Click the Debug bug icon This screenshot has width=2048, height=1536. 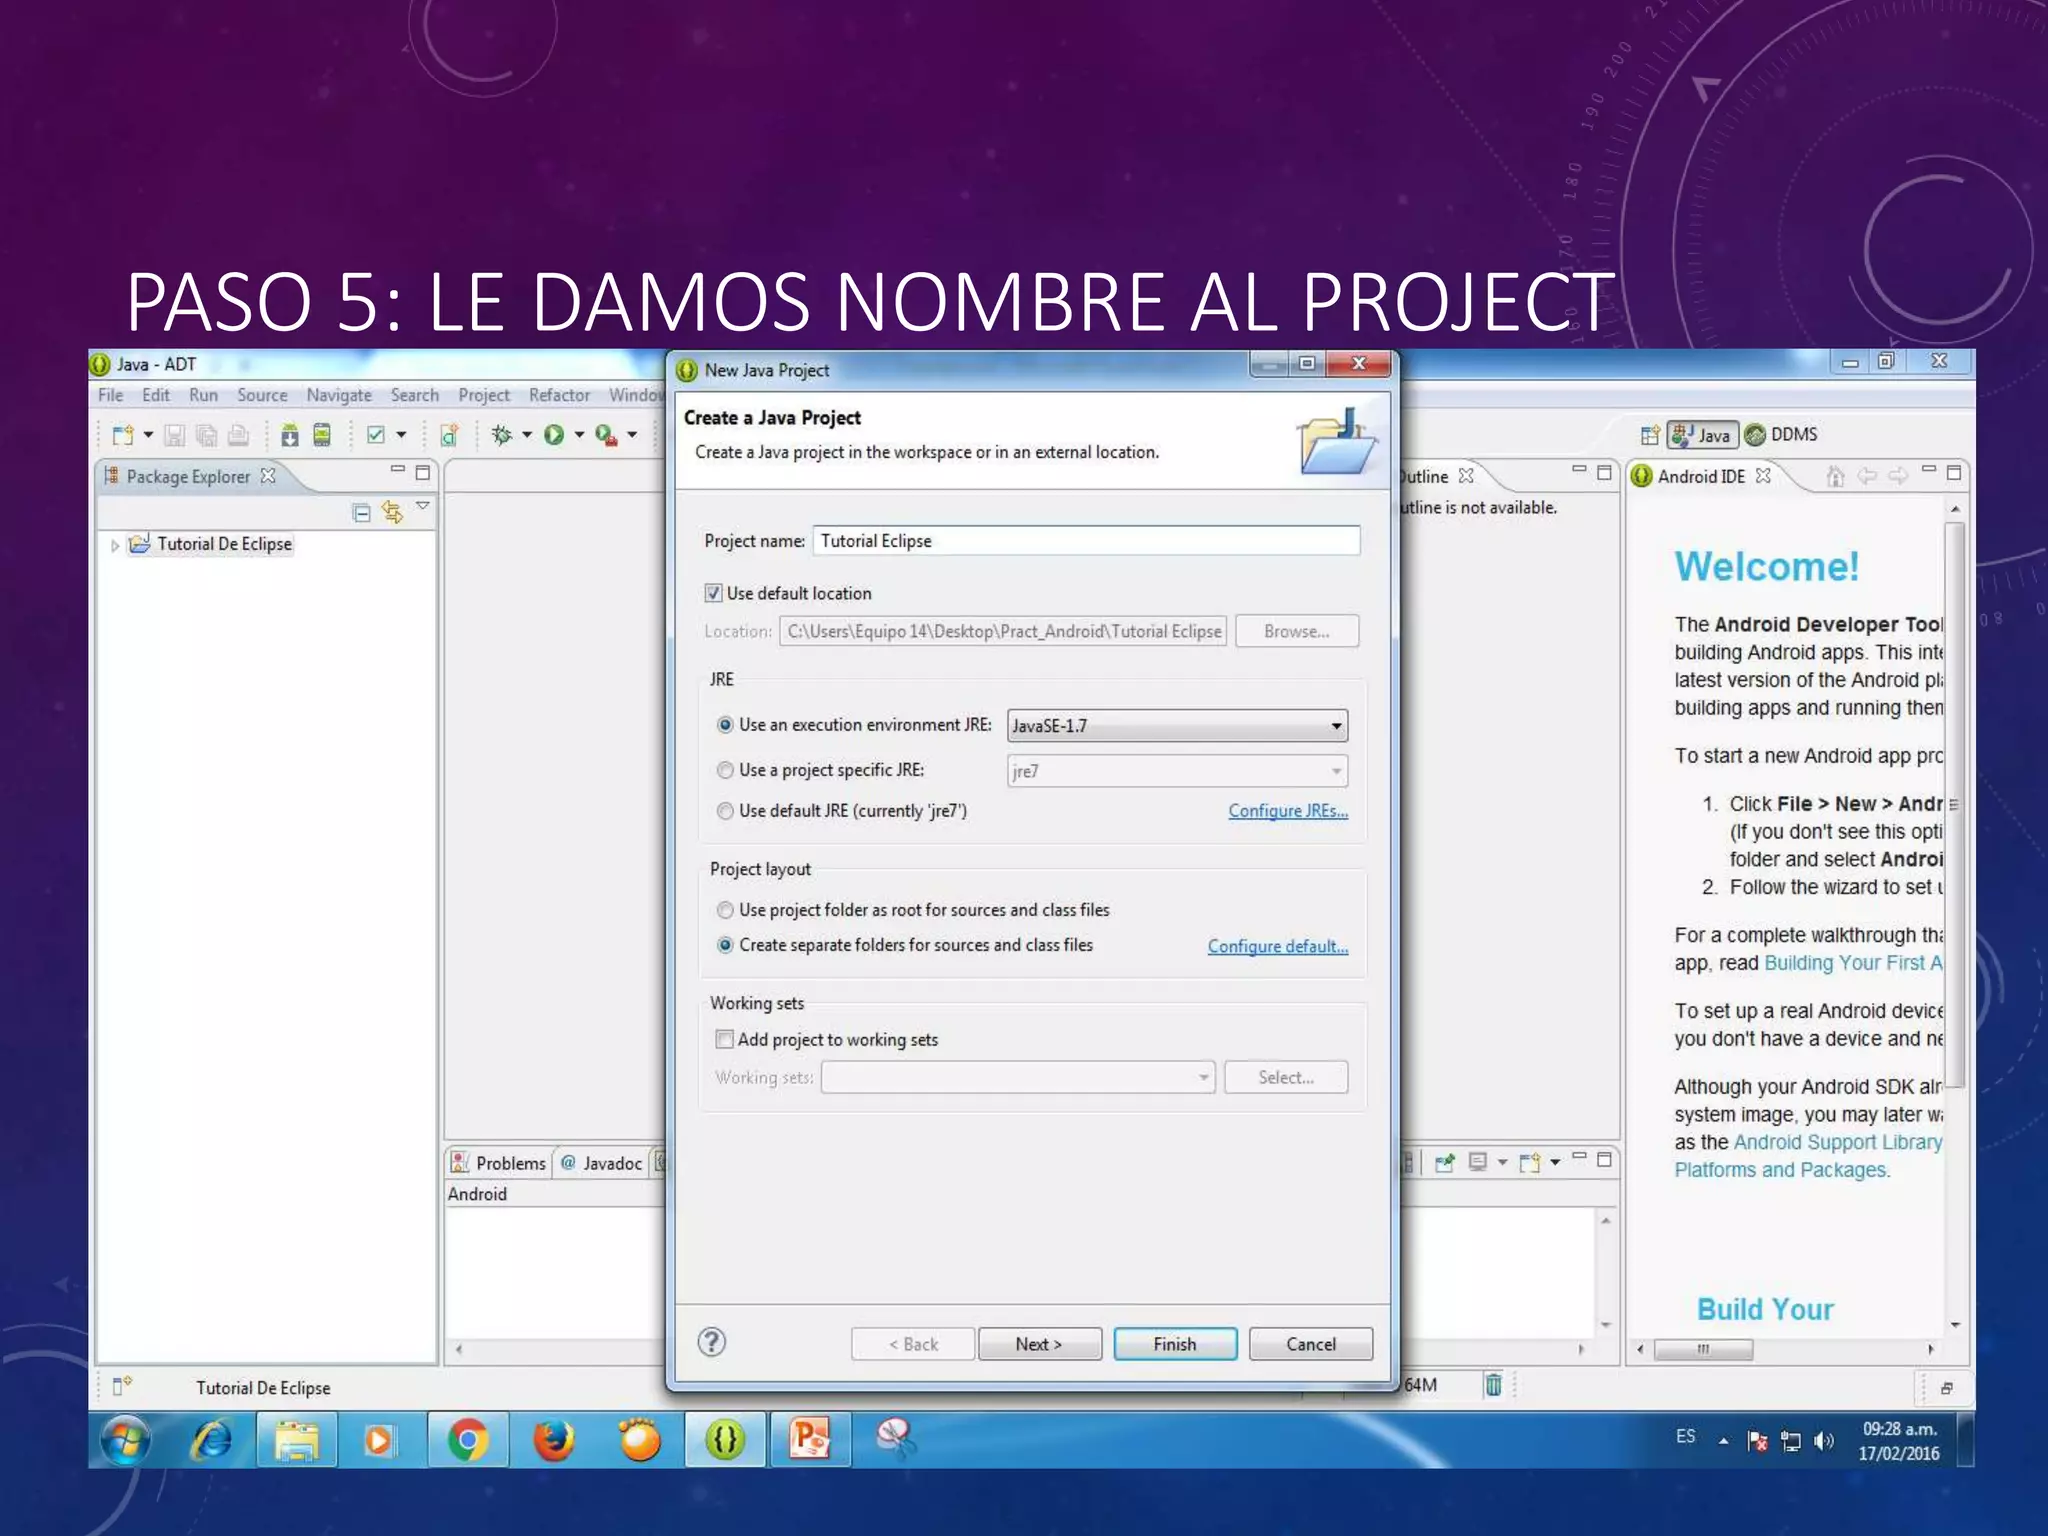[x=502, y=435]
